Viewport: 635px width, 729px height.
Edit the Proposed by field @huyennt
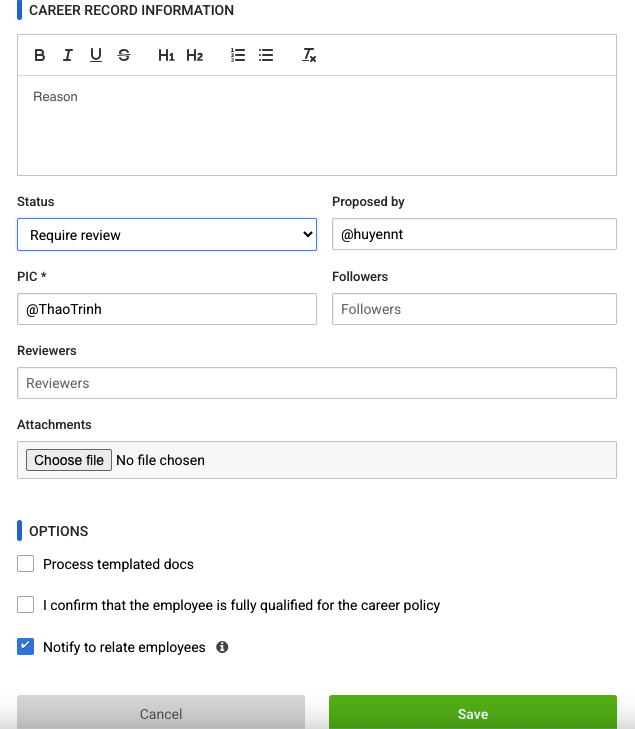[x=474, y=234]
